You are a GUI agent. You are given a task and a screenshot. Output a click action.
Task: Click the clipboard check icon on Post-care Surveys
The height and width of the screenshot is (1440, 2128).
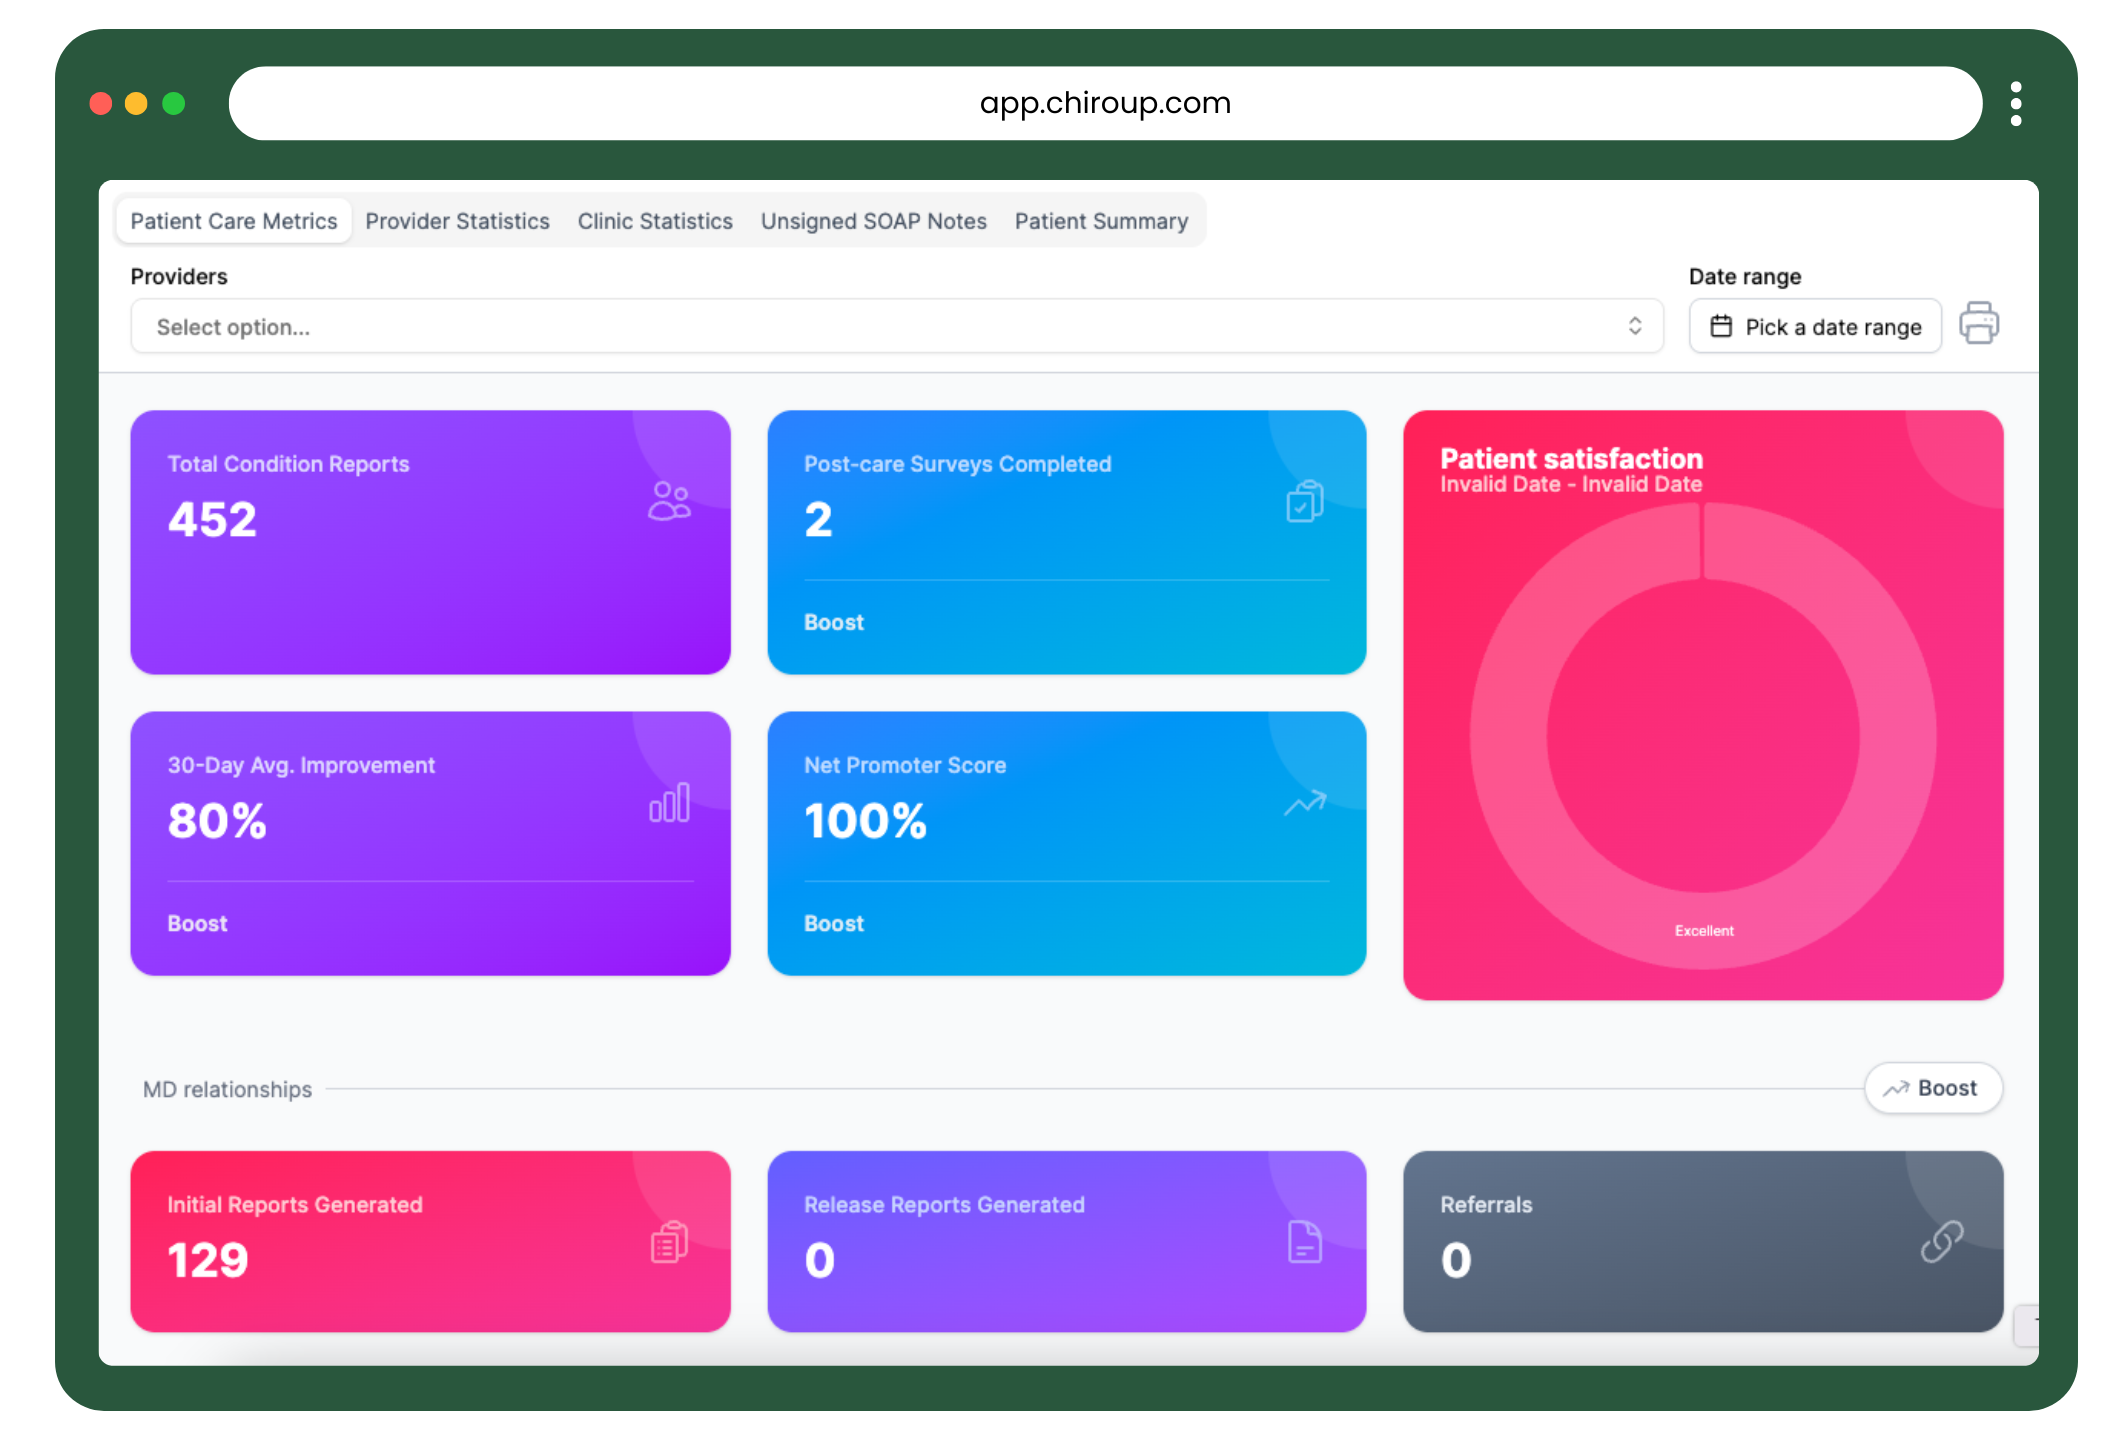click(x=1304, y=501)
